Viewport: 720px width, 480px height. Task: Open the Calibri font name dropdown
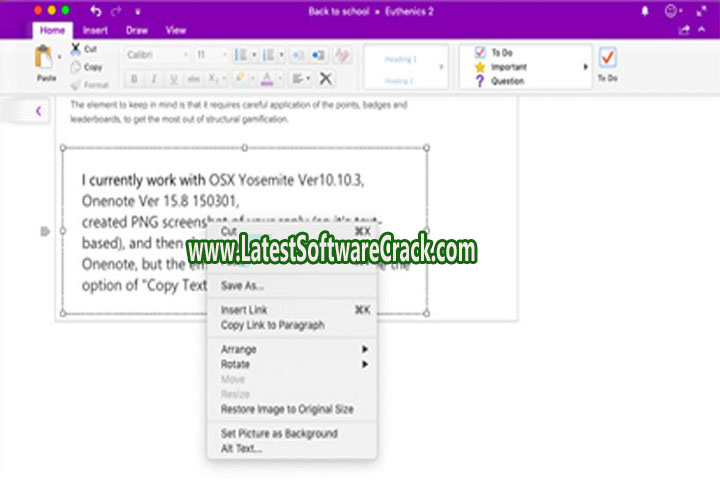tap(155, 55)
